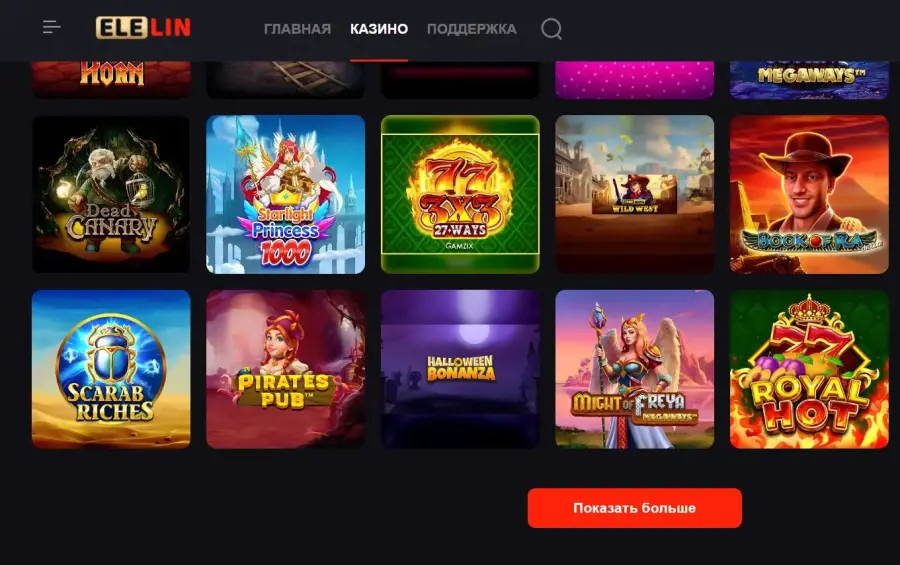Image resolution: width=900 pixels, height=565 pixels.
Task: Play the 77 3x3 27-Ways game
Action: [x=460, y=194]
